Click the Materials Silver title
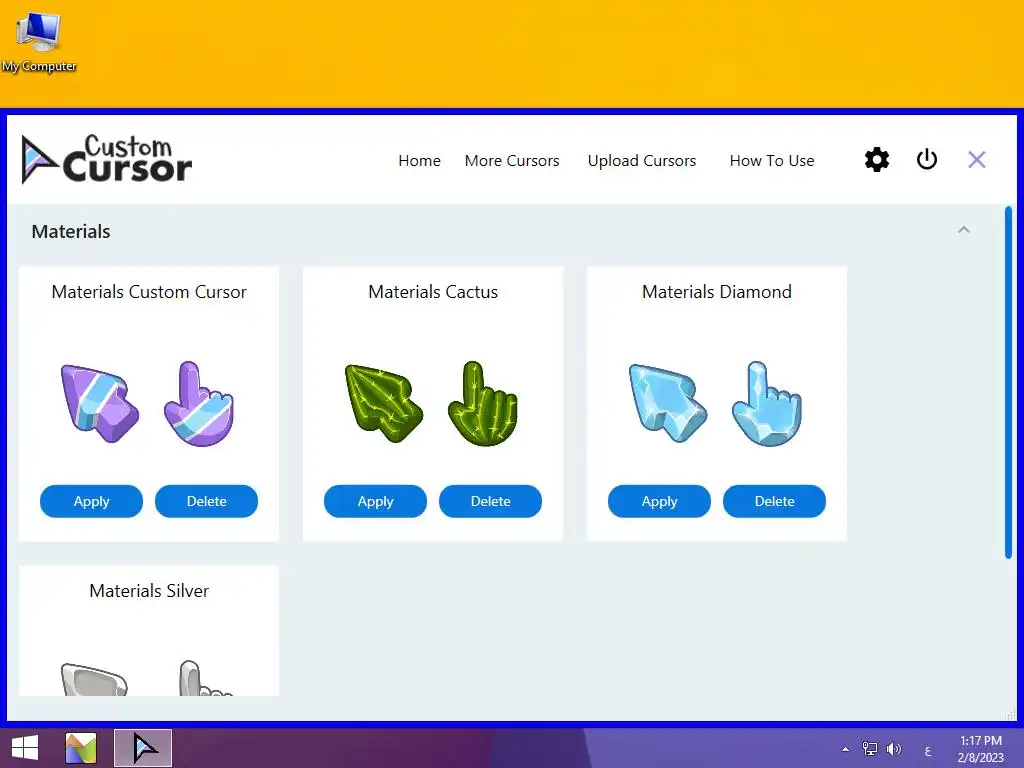The width and height of the screenshot is (1024, 768). point(149,591)
